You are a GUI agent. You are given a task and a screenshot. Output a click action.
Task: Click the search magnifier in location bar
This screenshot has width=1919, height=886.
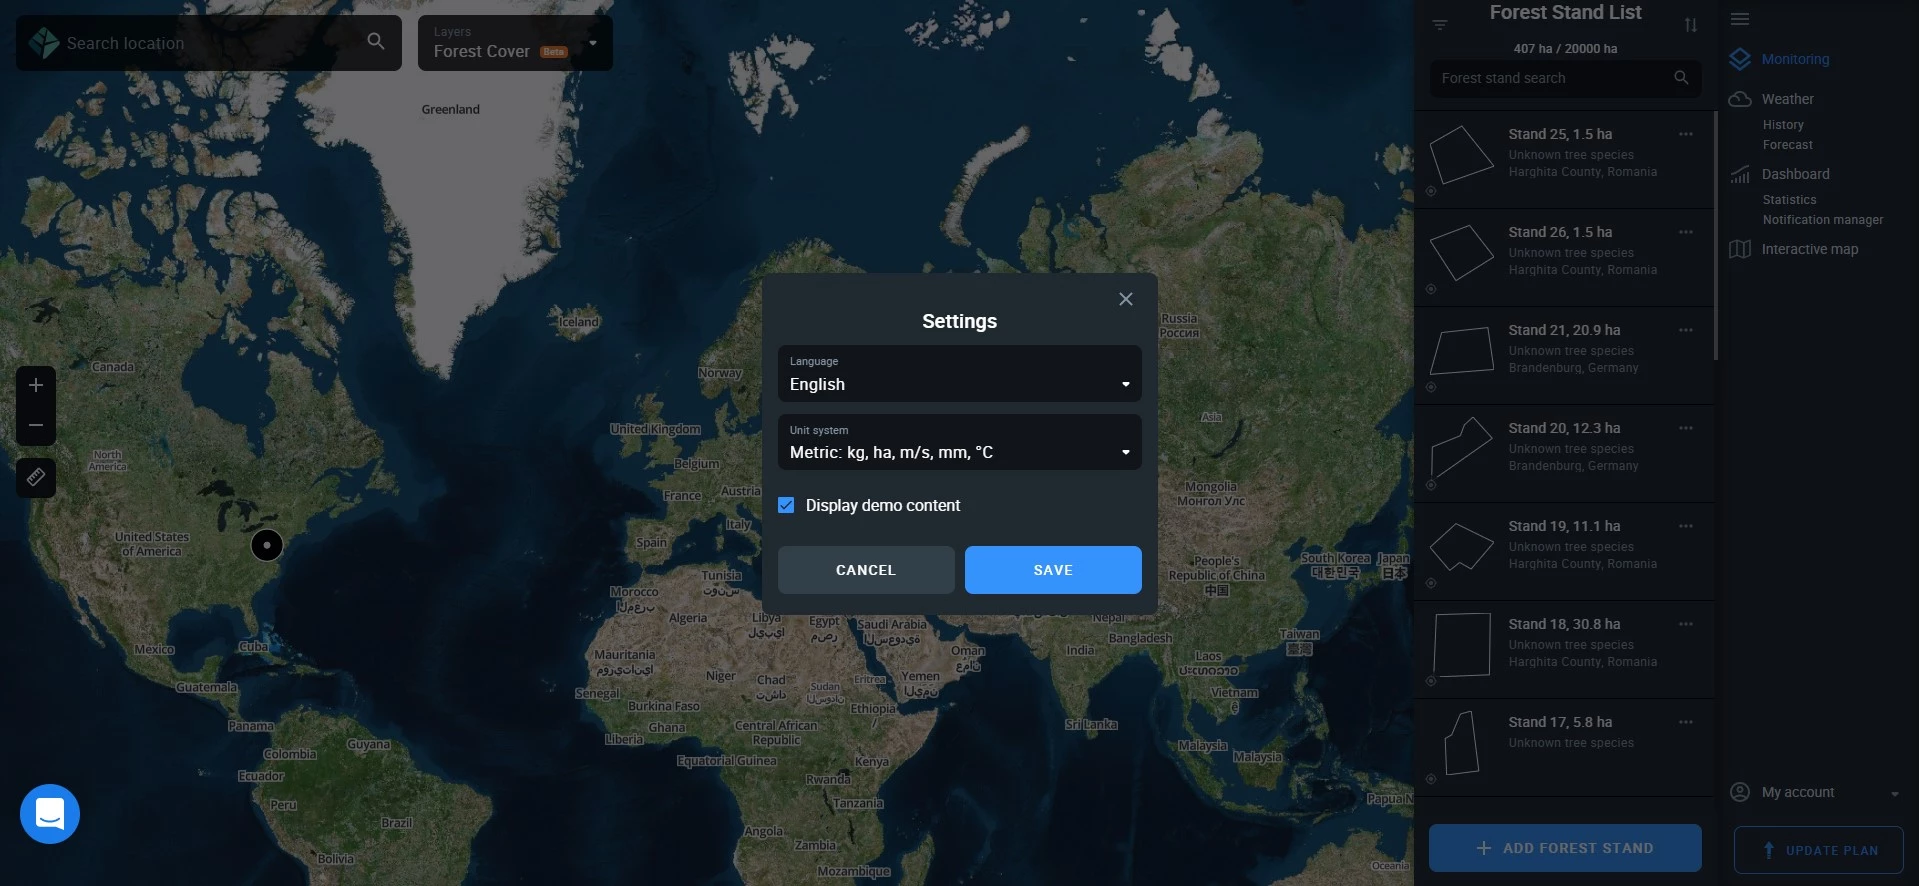point(376,42)
